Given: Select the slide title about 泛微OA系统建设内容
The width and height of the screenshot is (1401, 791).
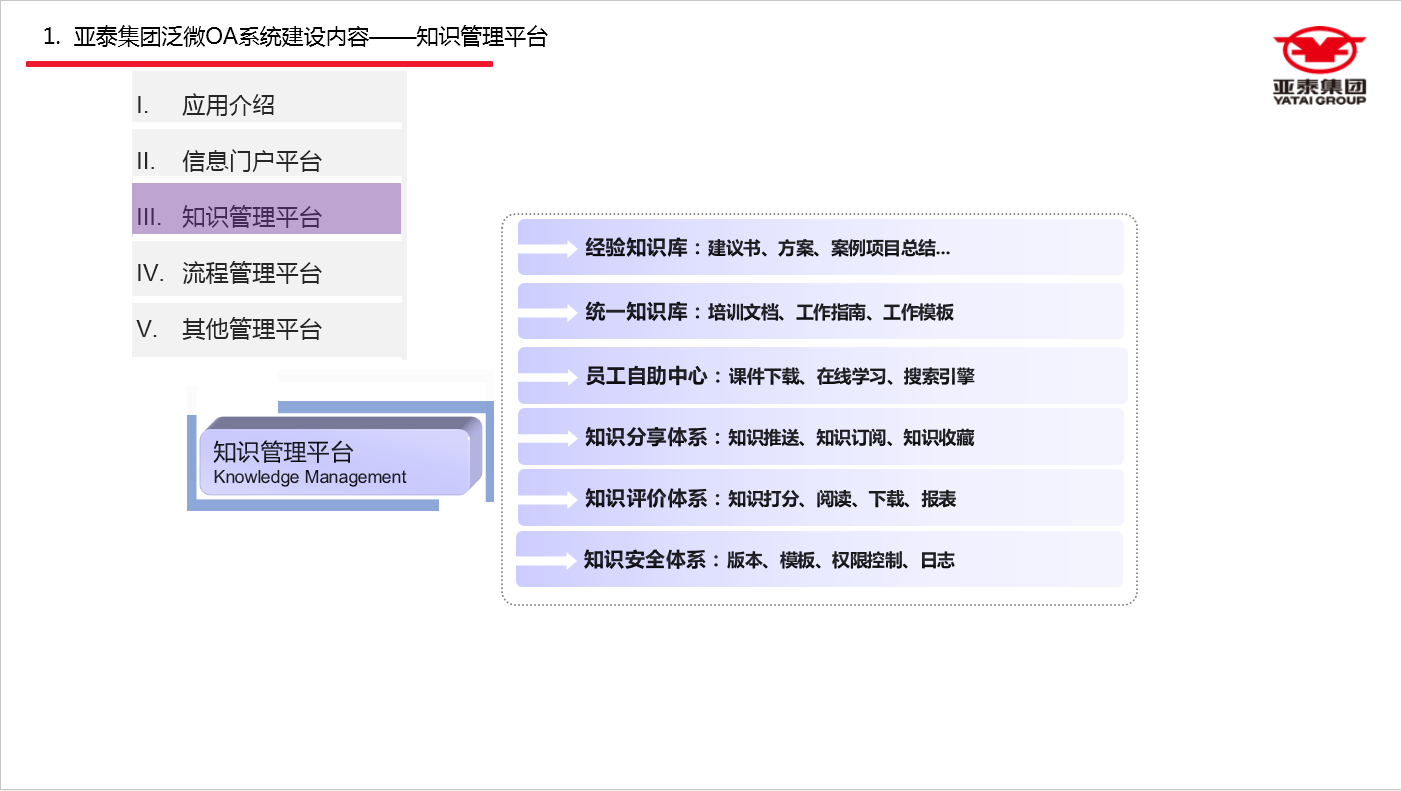Looking at the screenshot, I should point(296,38).
